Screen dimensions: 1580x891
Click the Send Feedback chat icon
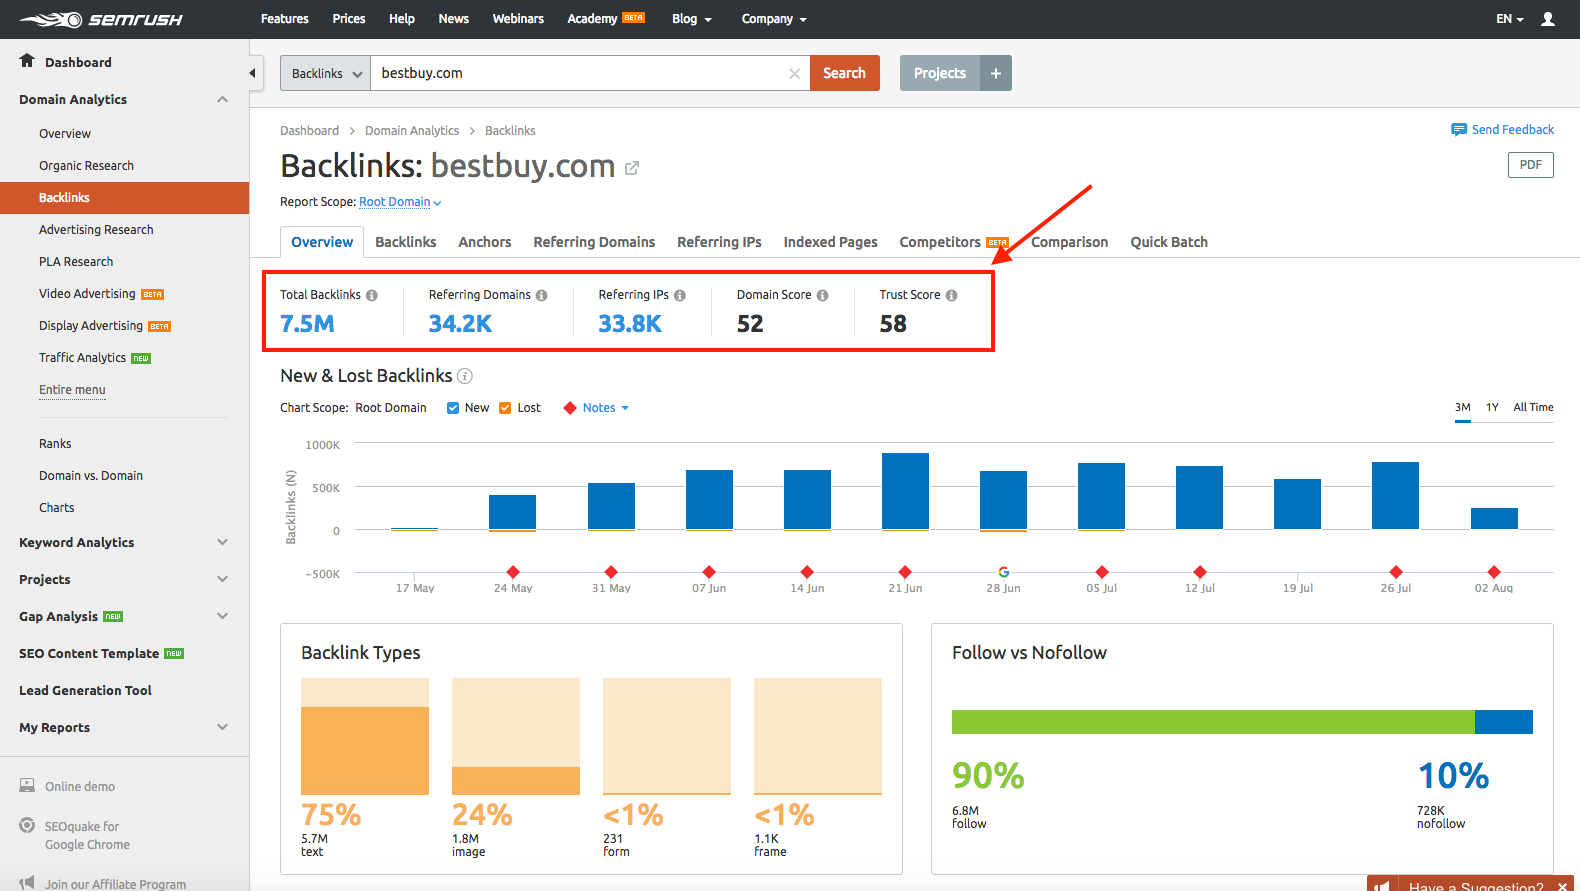point(1459,130)
